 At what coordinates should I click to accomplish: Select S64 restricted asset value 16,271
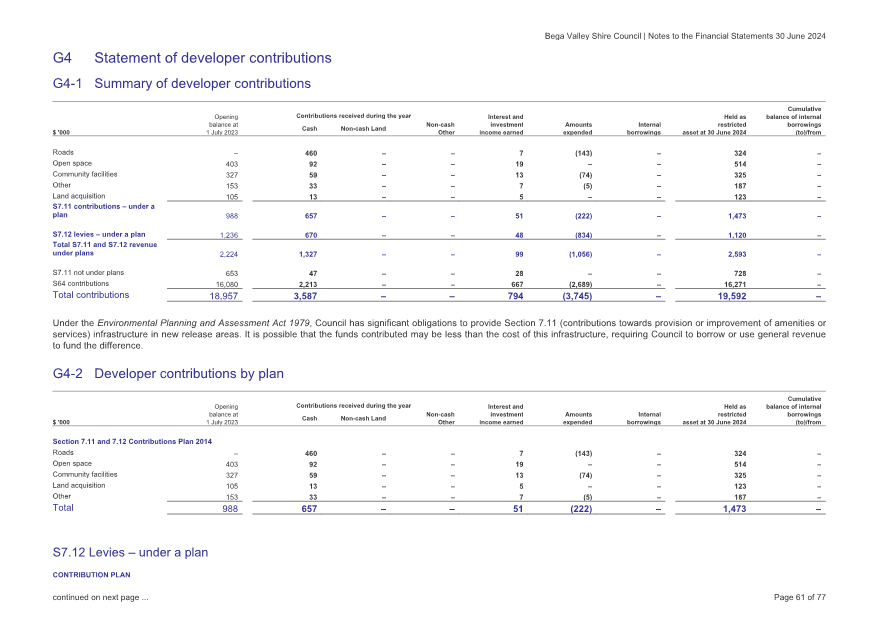coord(735,284)
